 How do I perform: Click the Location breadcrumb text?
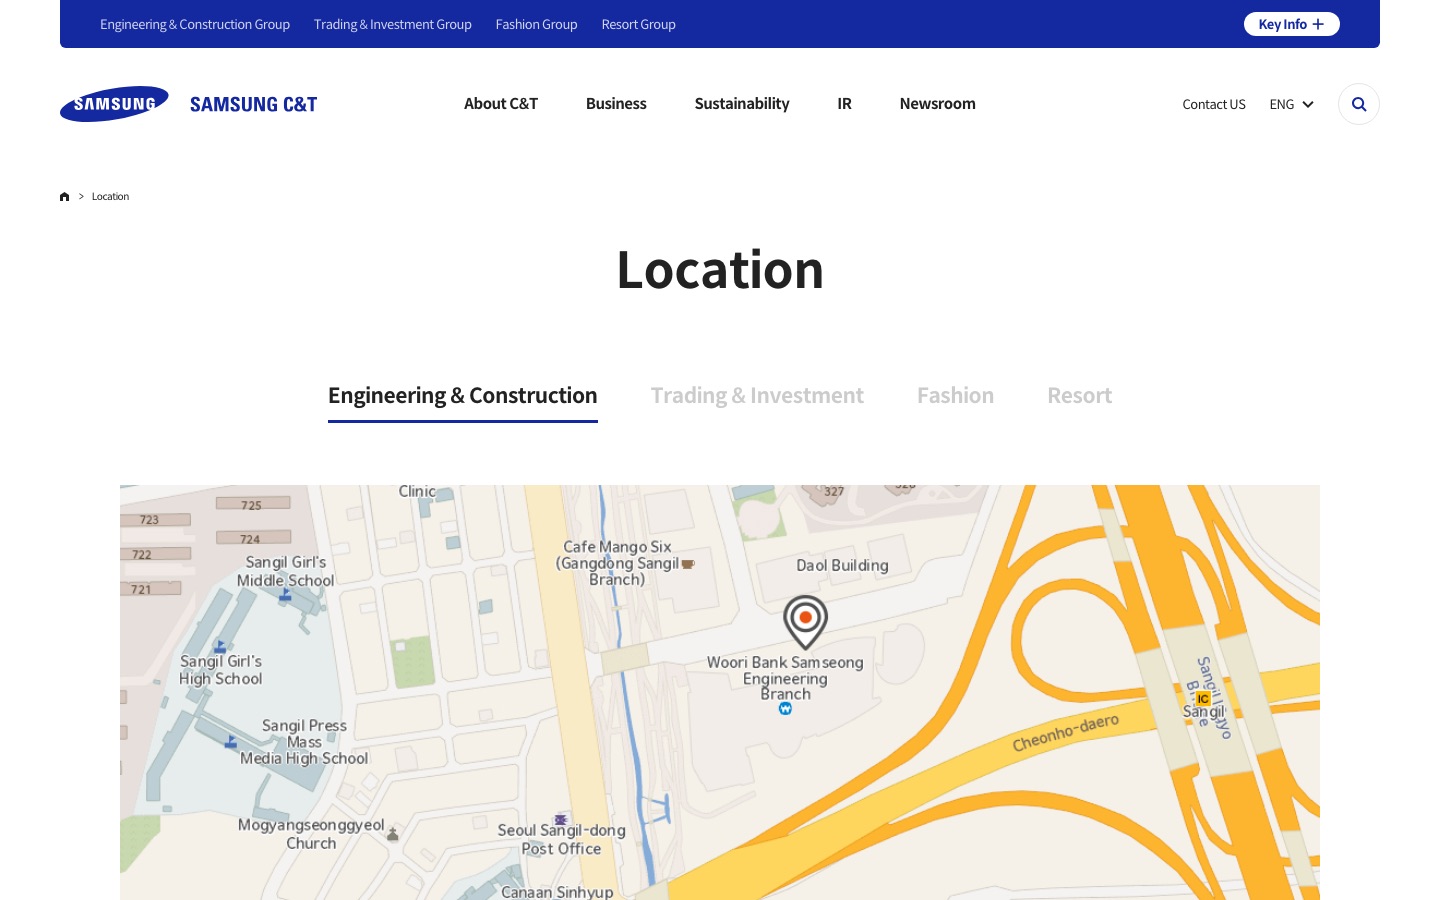coord(110,197)
